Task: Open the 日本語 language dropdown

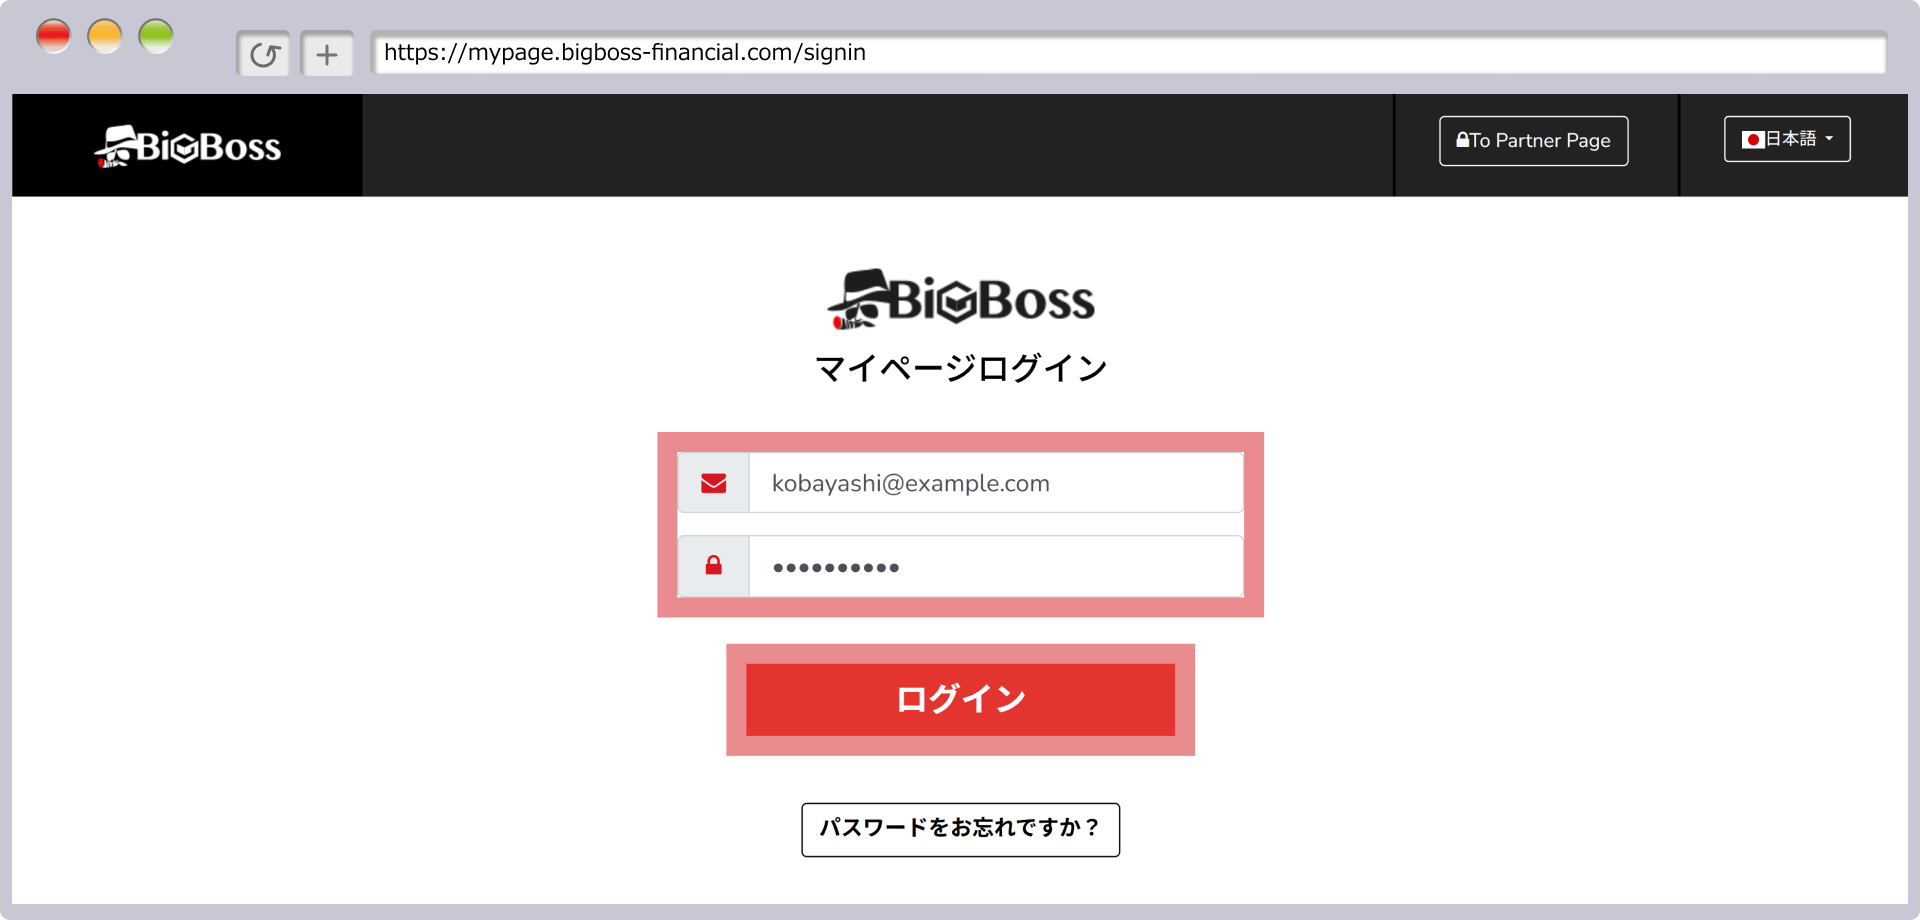Action: click(1786, 139)
